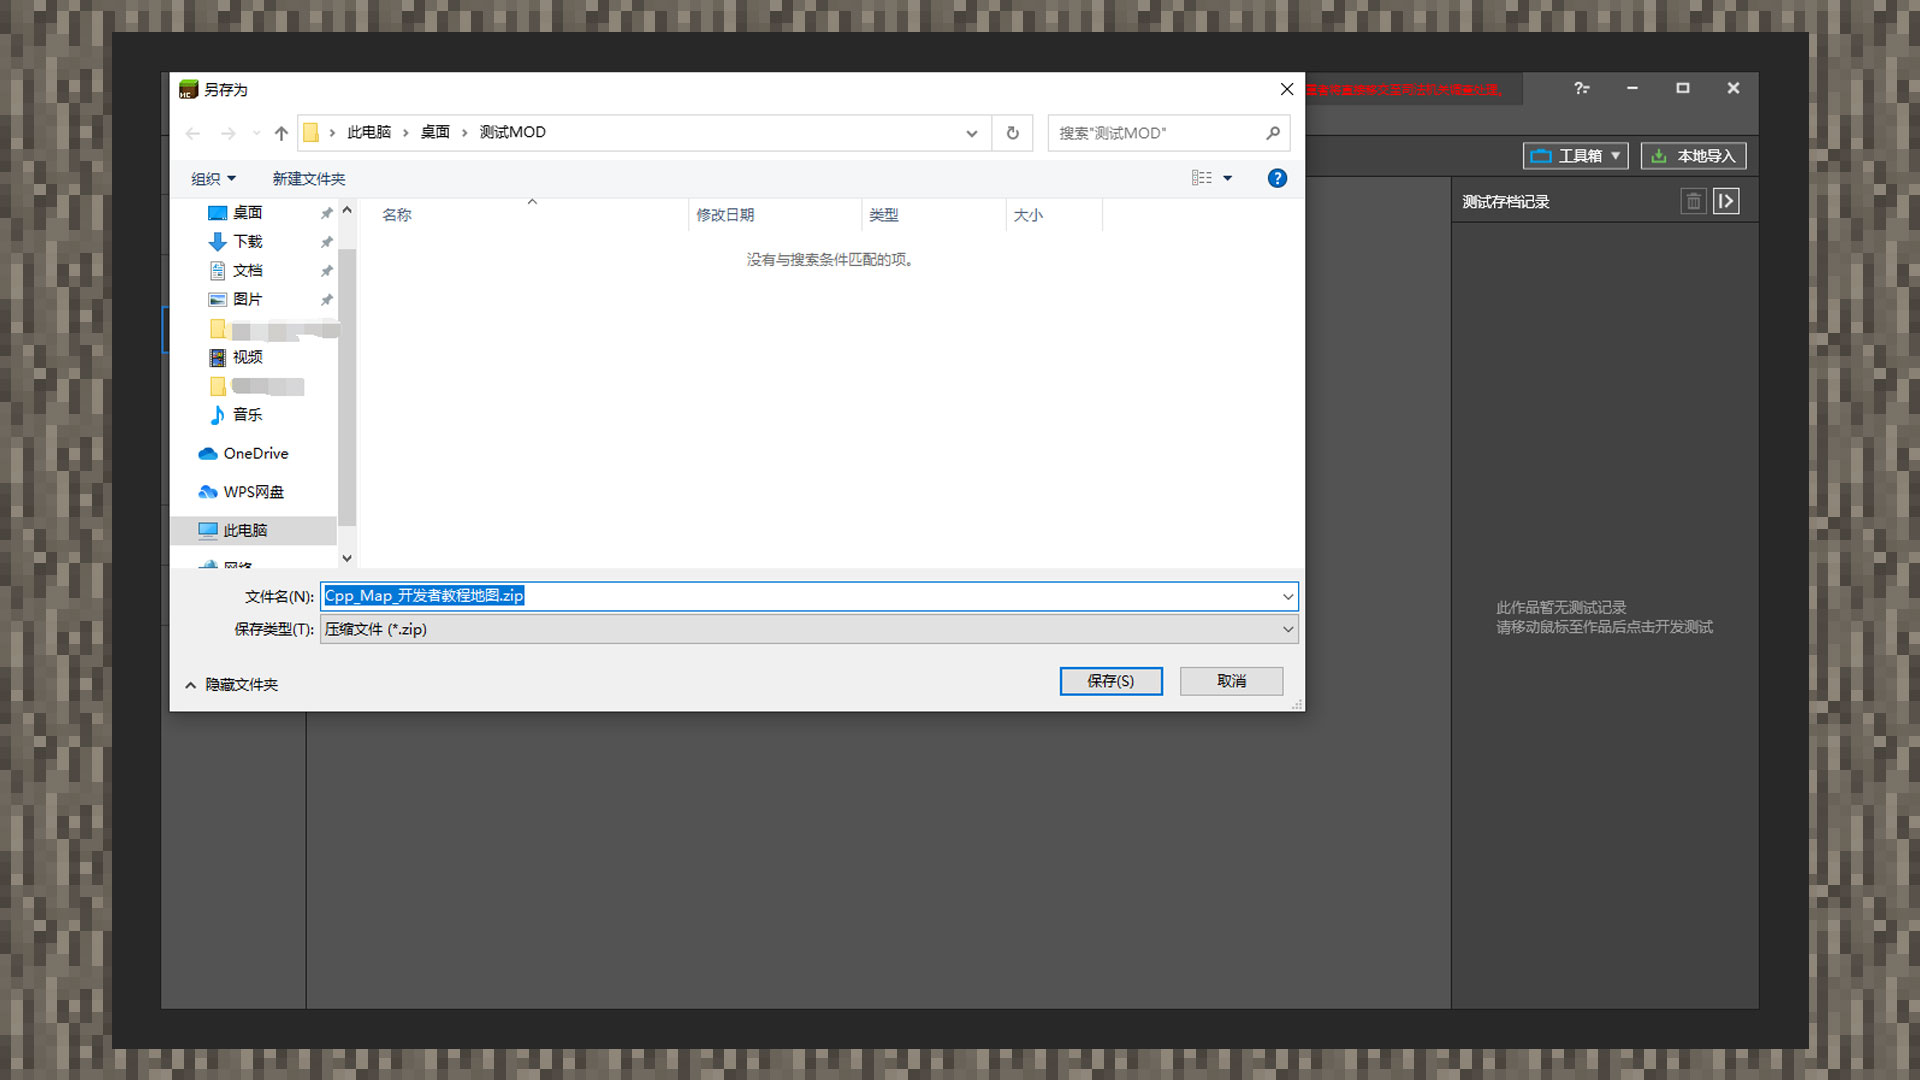
Task: Expand the 文件名 dropdown arrow
Action: click(1288, 597)
